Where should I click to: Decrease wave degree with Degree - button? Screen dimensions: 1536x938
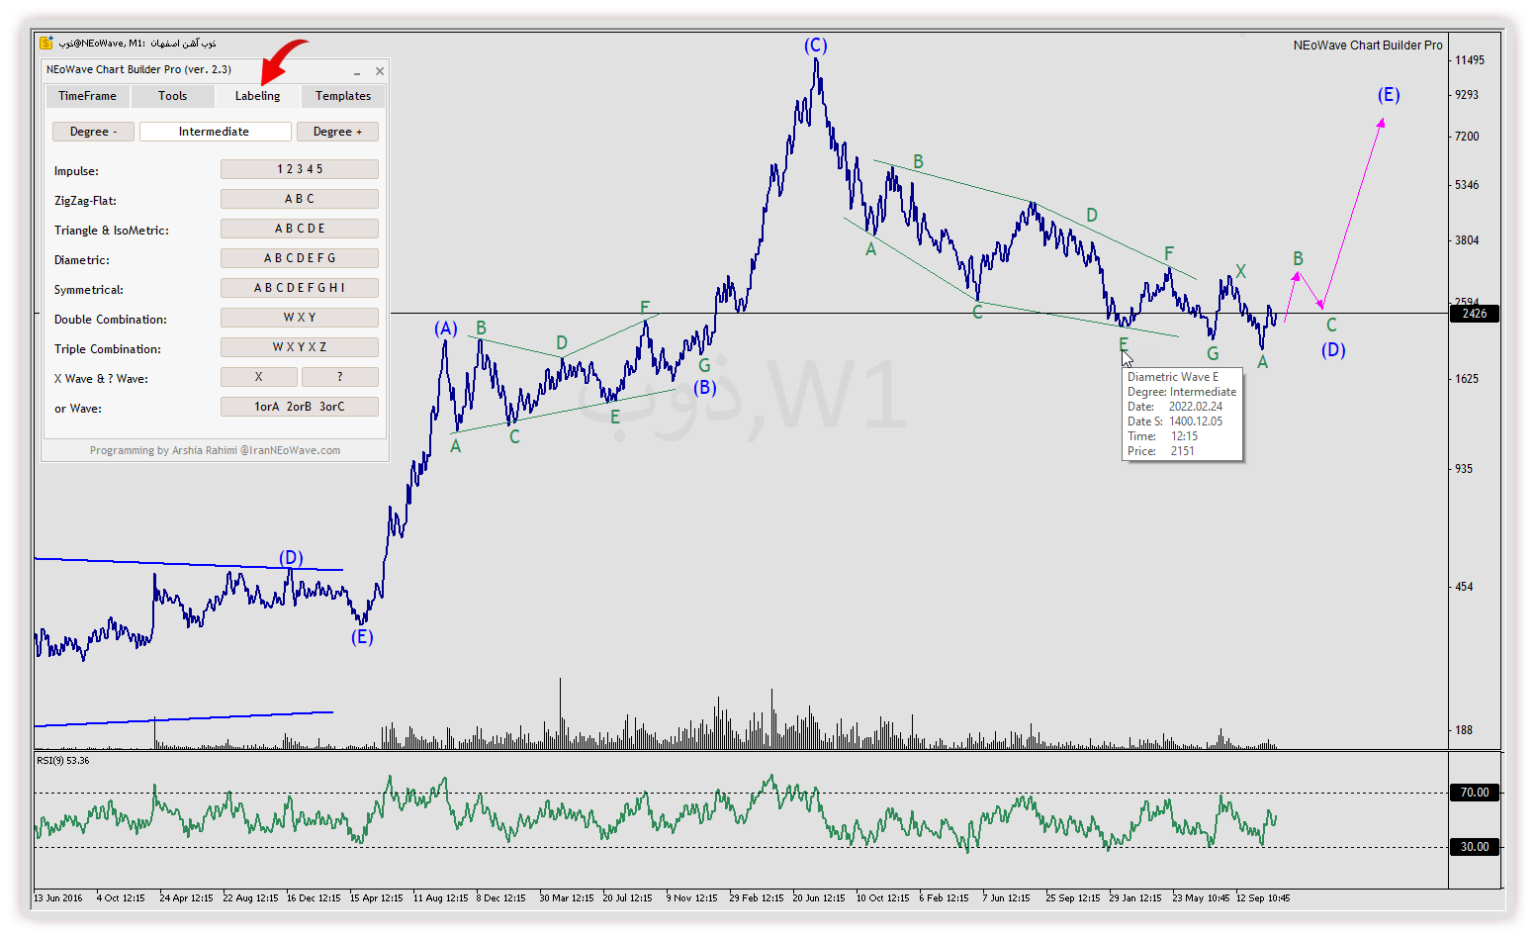[x=93, y=132]
